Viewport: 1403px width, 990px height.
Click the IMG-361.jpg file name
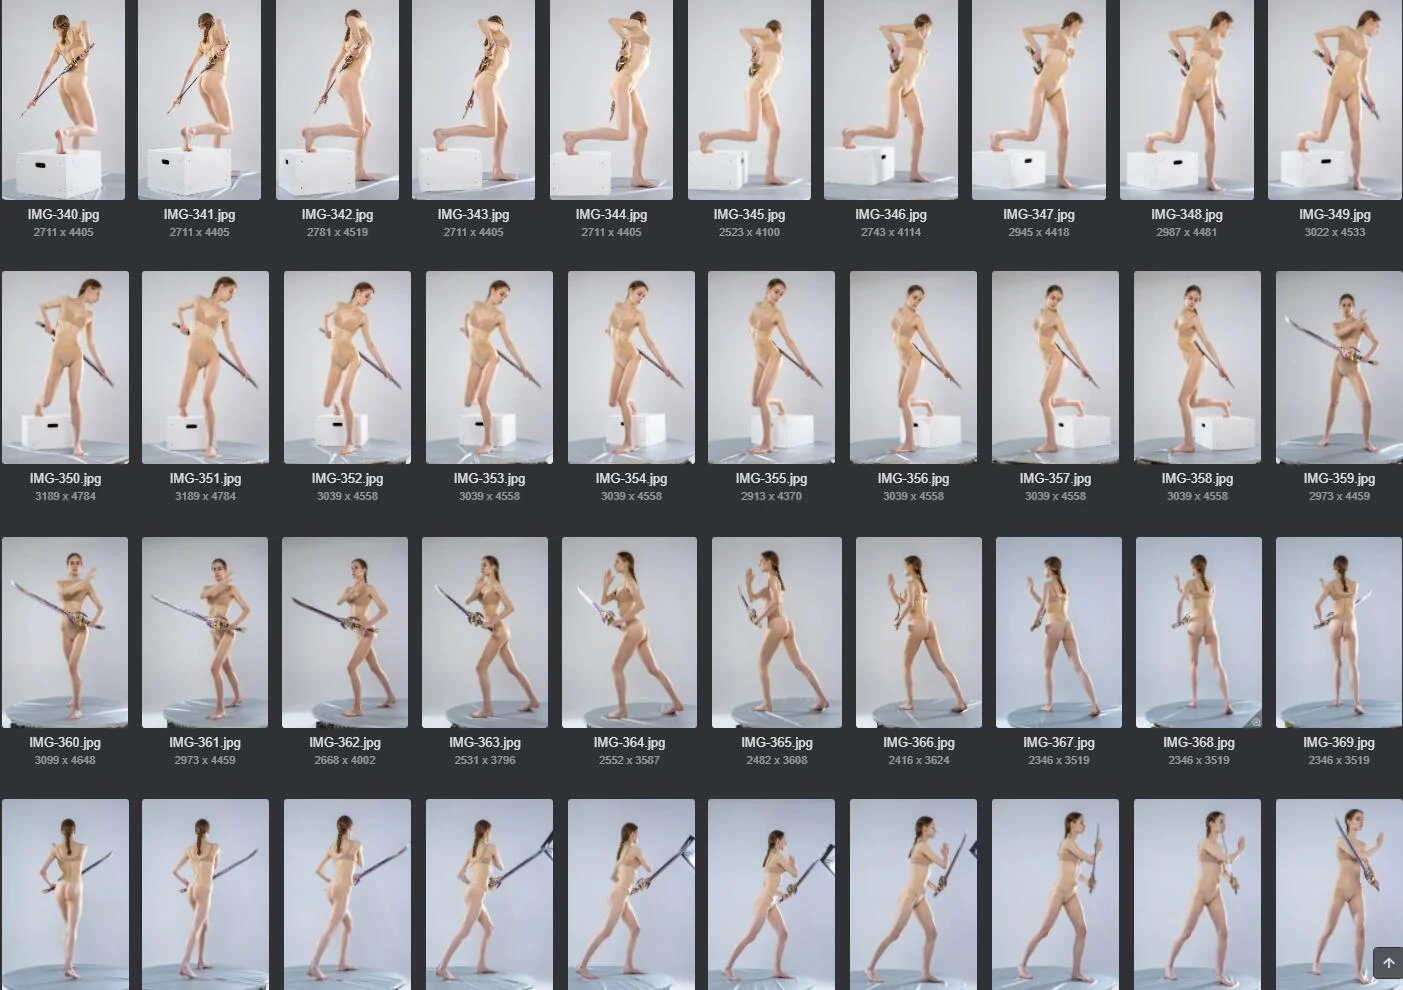coord(205,742)
